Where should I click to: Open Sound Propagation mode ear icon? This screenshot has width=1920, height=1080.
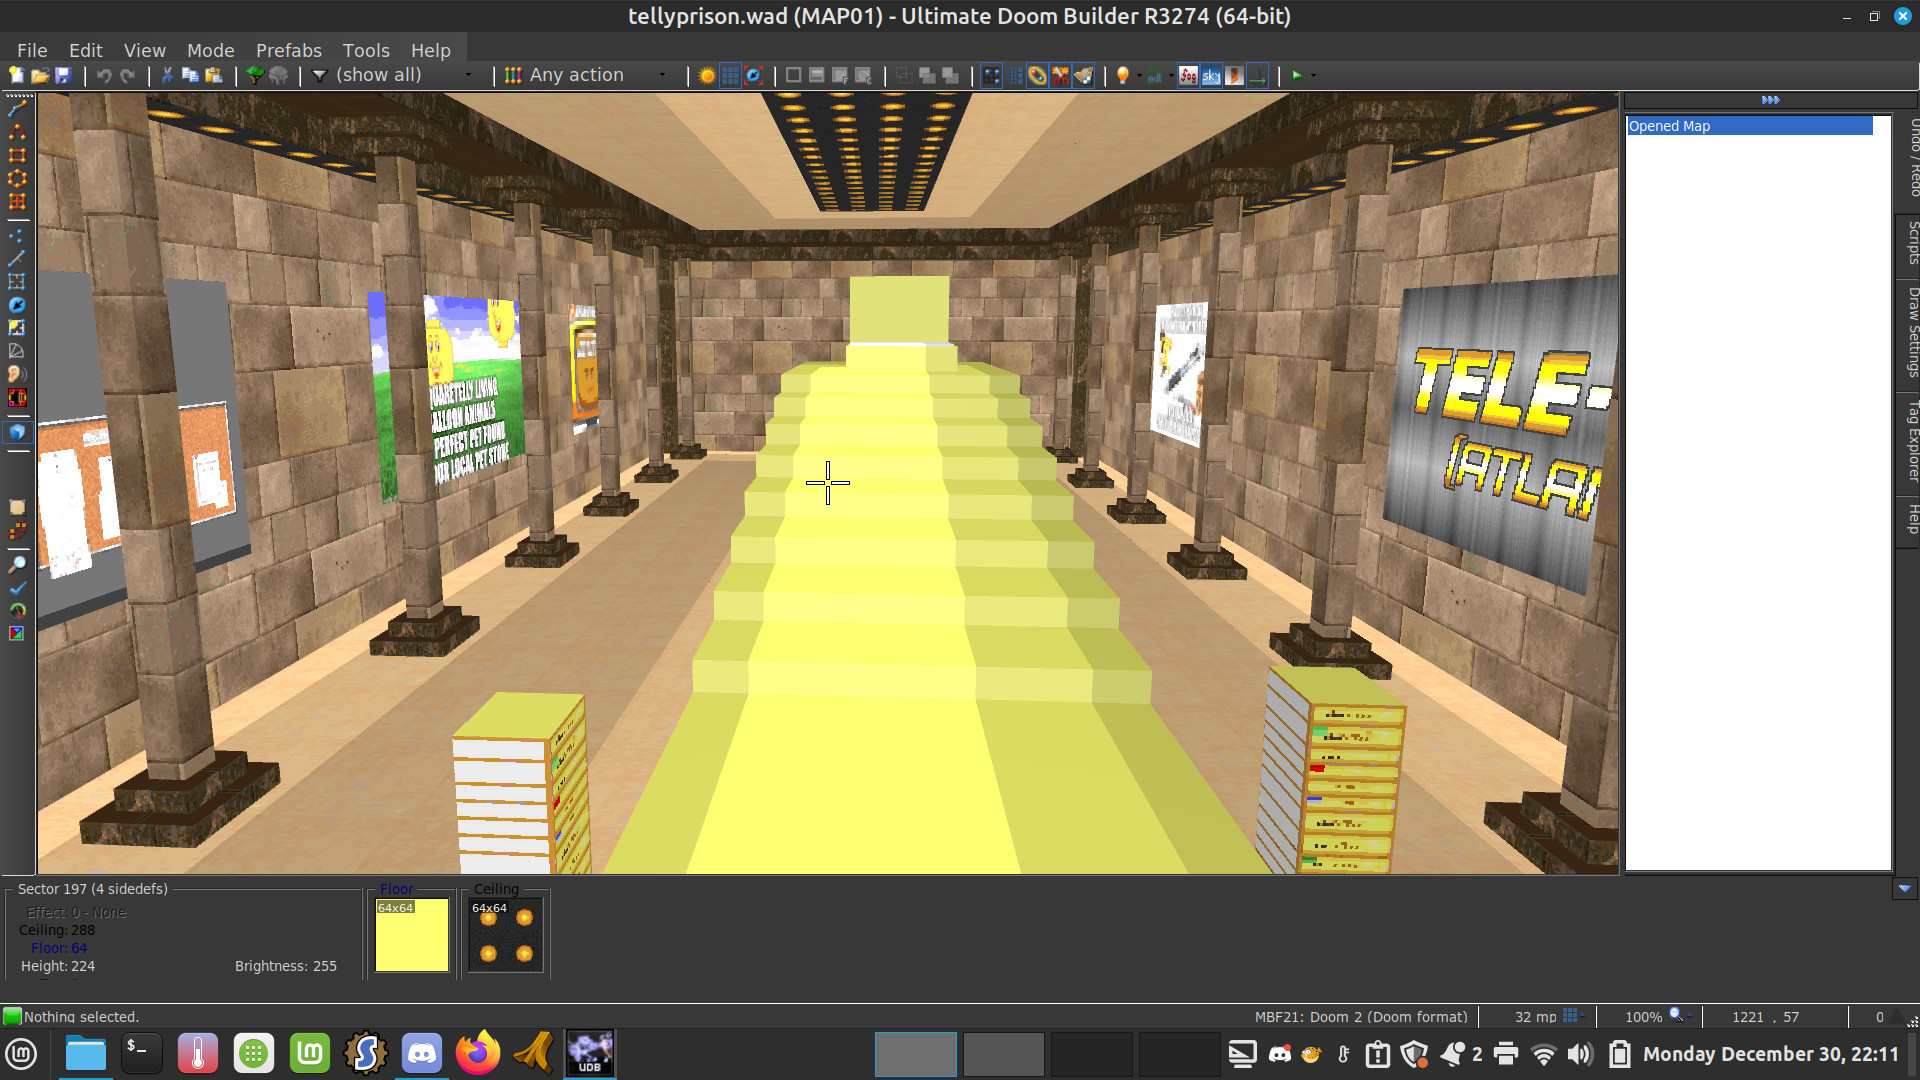17,374
